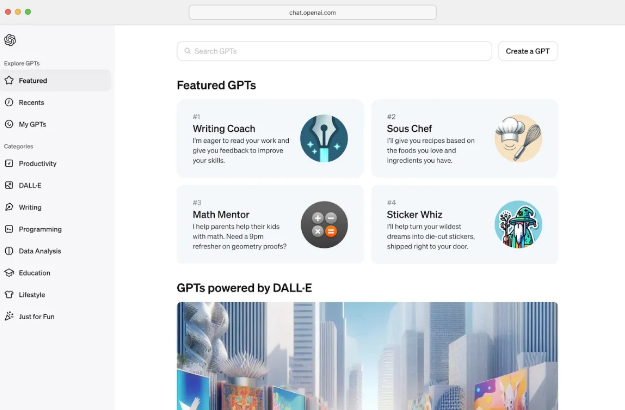Click the Education graduation cap icon
Image resolution: width=625 pixels, height=410 pixels.
click(9, 273)
